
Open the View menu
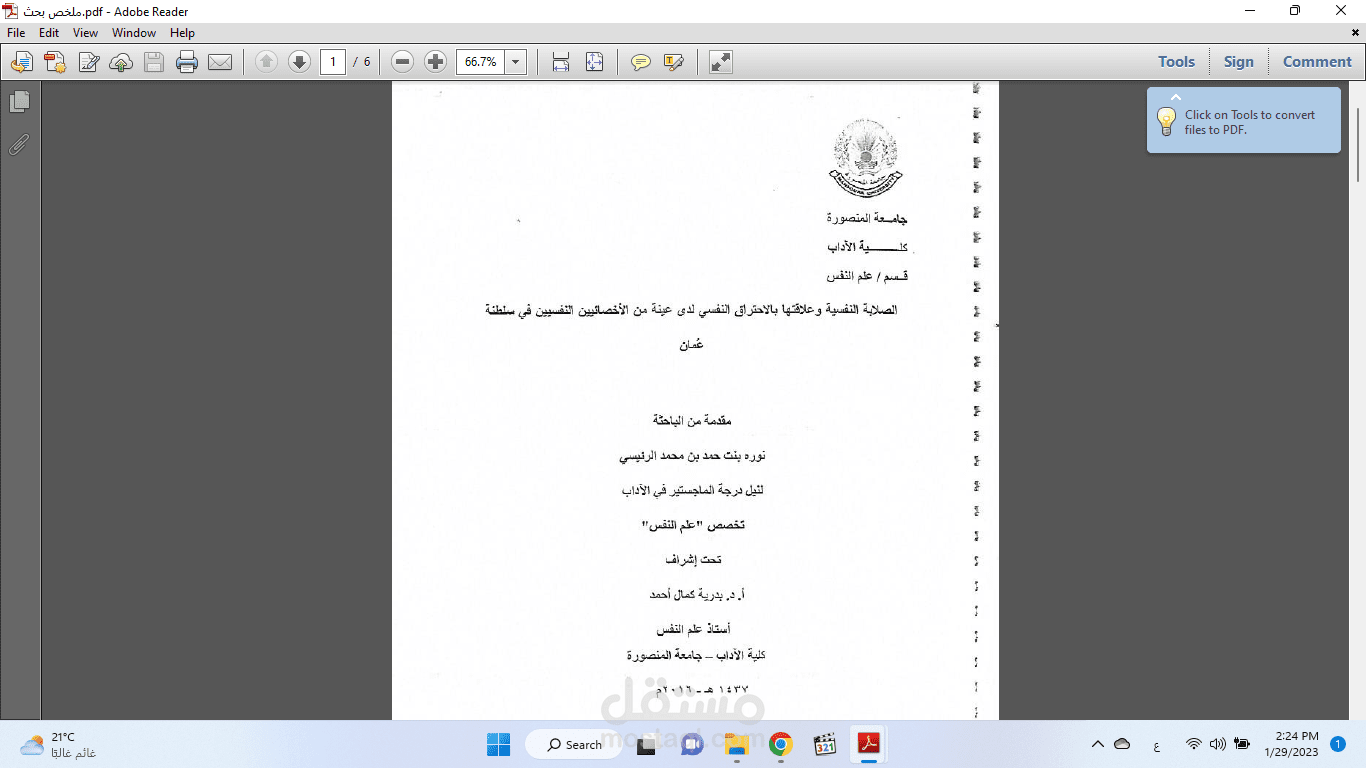click(x=85, y=32)
